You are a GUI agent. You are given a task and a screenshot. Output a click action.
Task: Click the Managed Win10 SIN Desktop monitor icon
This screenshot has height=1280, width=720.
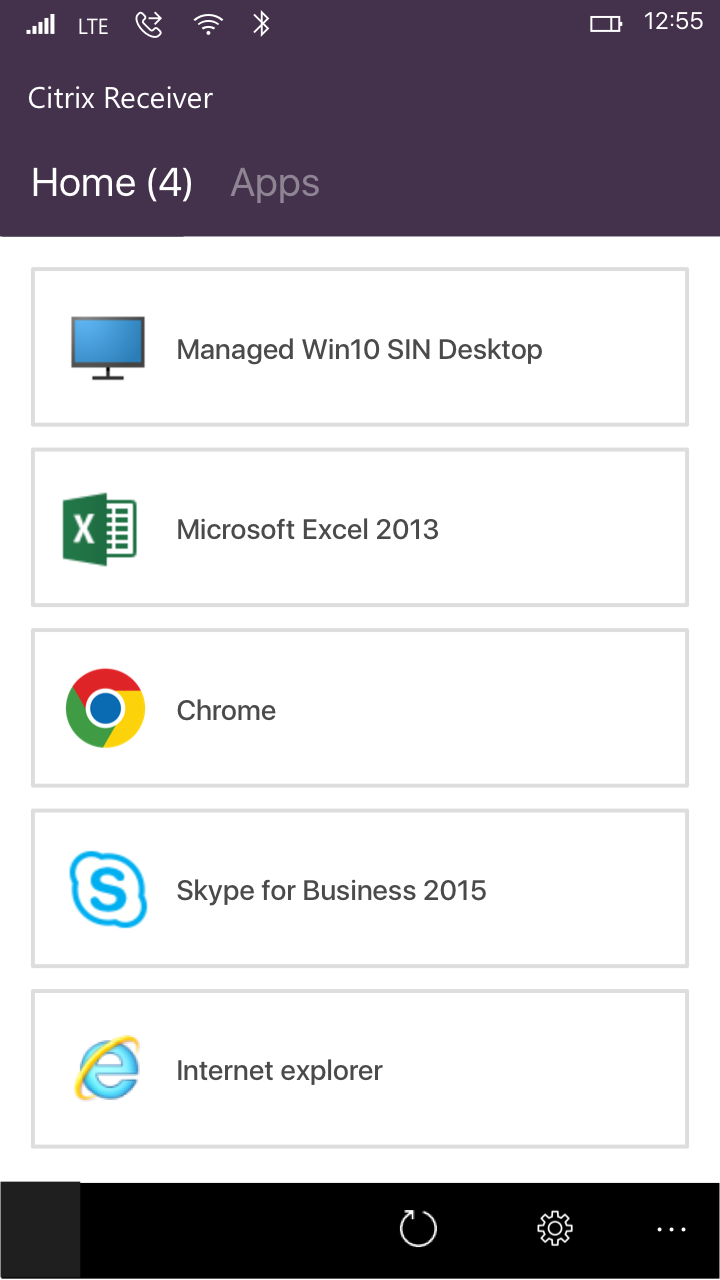108,348
